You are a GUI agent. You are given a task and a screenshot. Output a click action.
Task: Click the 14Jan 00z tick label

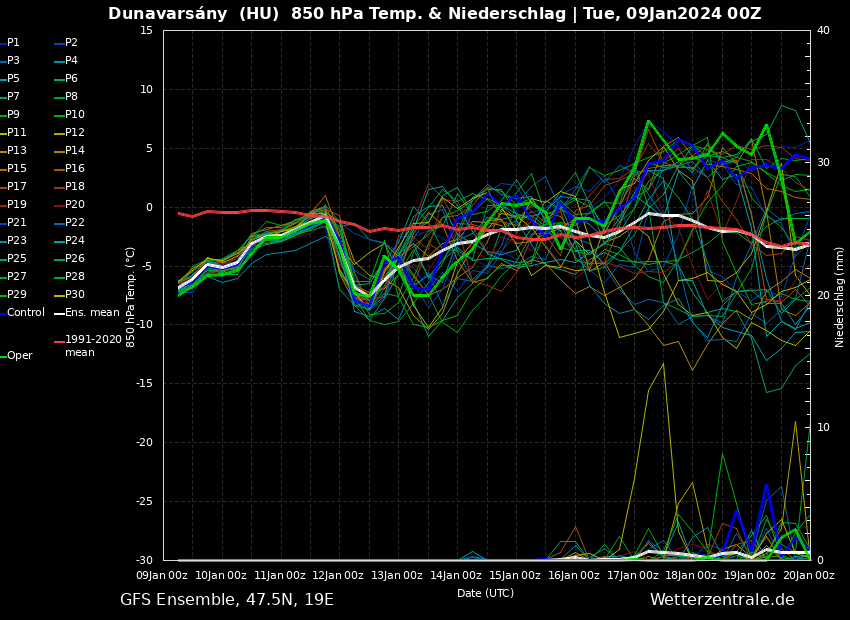456,575
